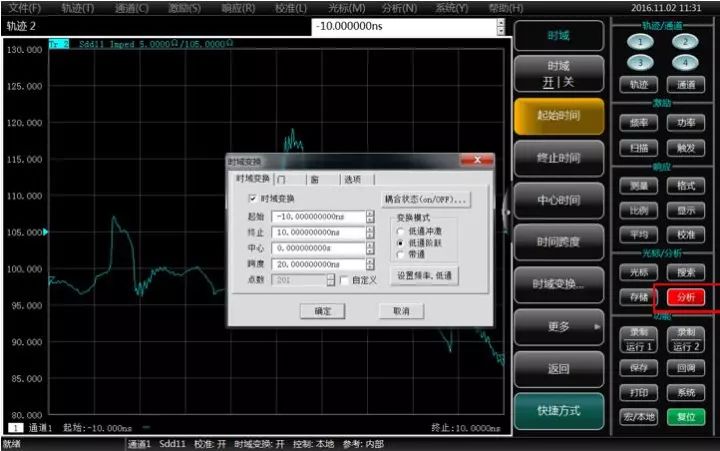Open the 光标 marker hardkey on the right panel

pos(639,272)
